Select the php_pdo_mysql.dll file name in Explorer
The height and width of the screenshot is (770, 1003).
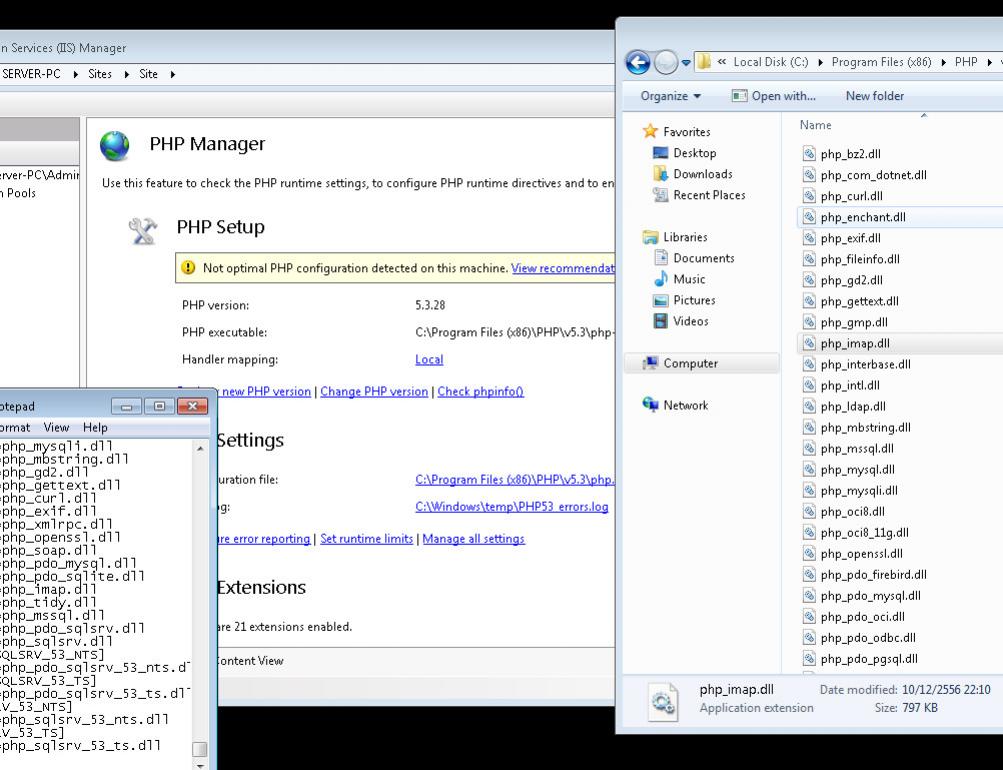tap(871, 597)
